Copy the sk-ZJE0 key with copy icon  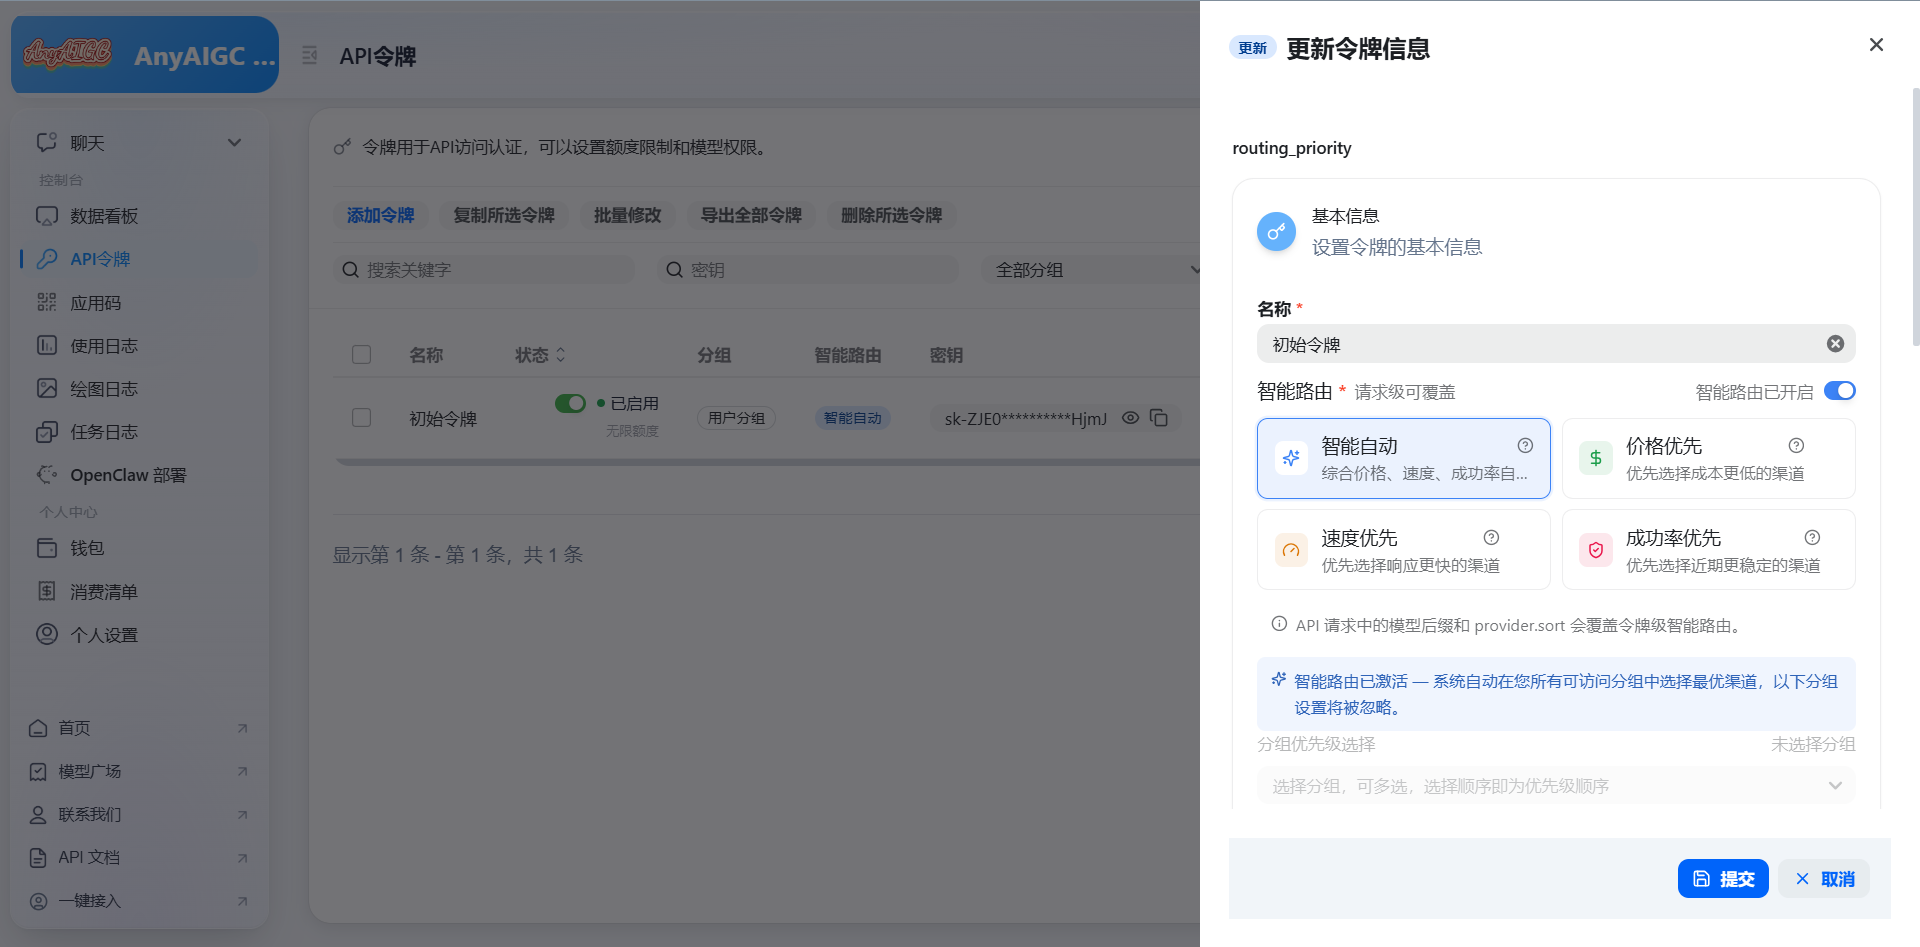(x=1159, y=418)
